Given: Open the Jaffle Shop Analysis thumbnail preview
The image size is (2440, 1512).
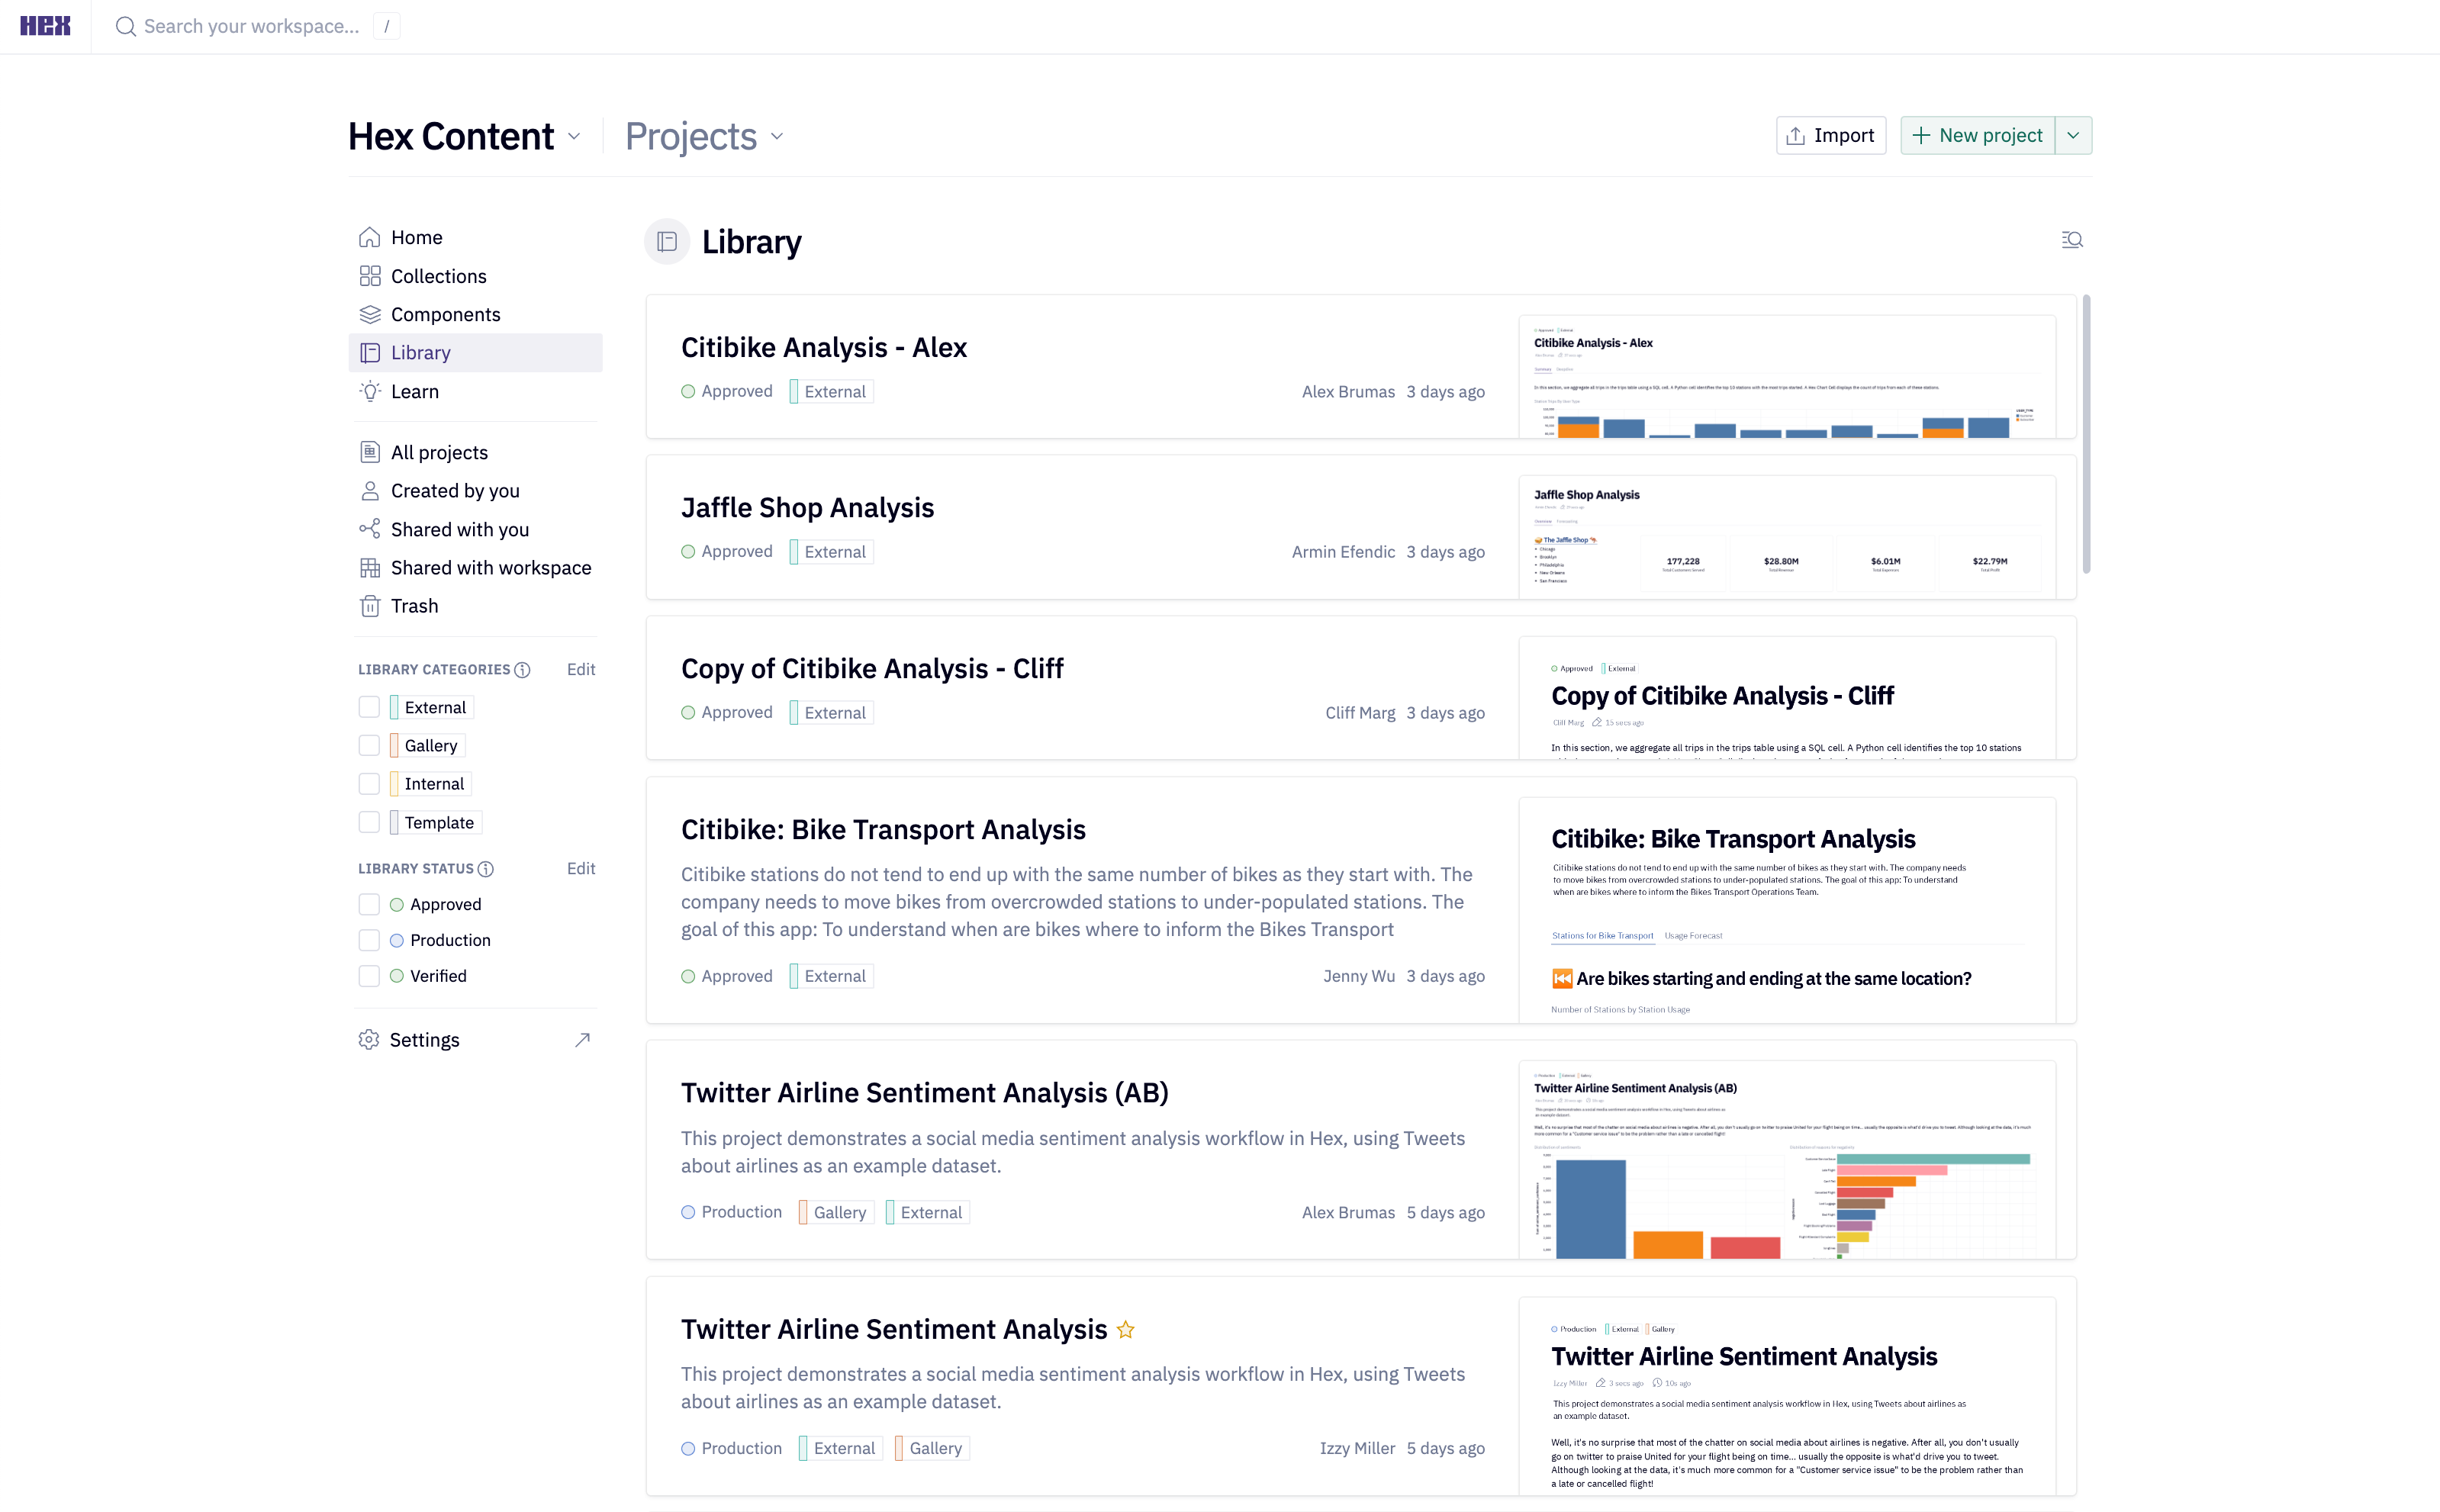Looking at the screenshot, I should (x=1786, y=537).
